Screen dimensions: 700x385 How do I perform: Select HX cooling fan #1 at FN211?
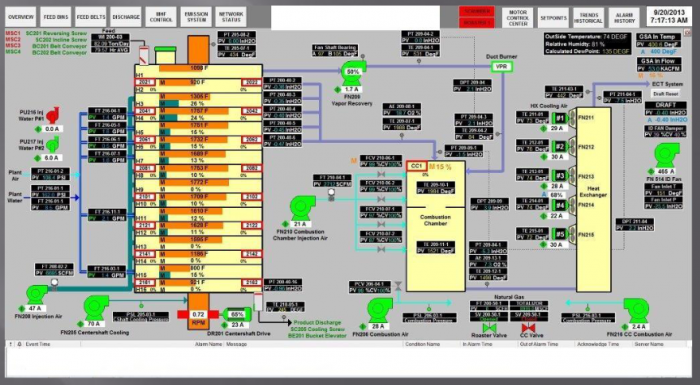pyautogui.click(x=563, y=118)
